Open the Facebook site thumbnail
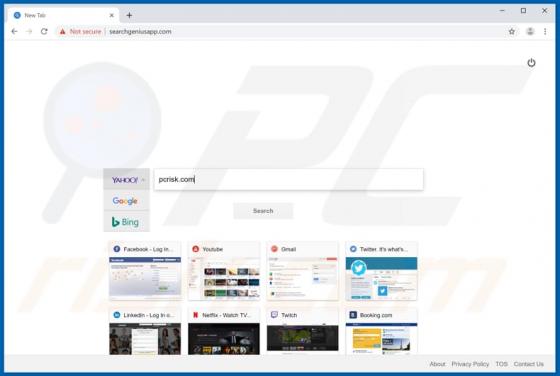560x376 pixels. 145,278
